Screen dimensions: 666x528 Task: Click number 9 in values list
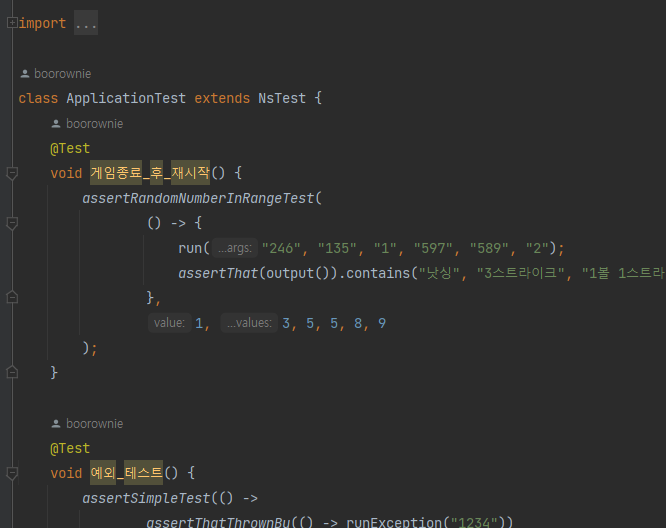(x=382, y=324)
